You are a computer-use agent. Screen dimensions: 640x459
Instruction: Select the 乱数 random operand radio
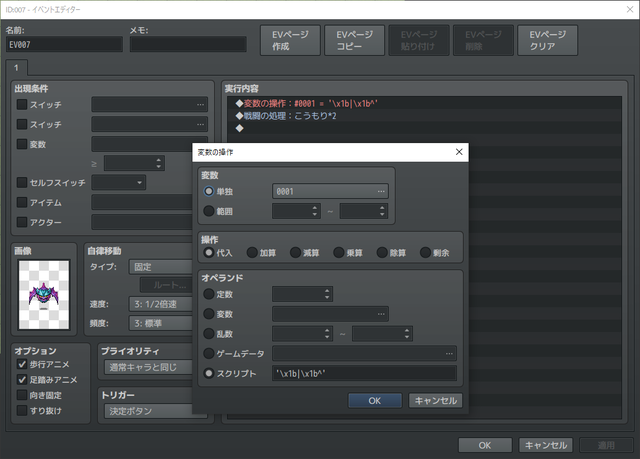click(x=209, y=334)
